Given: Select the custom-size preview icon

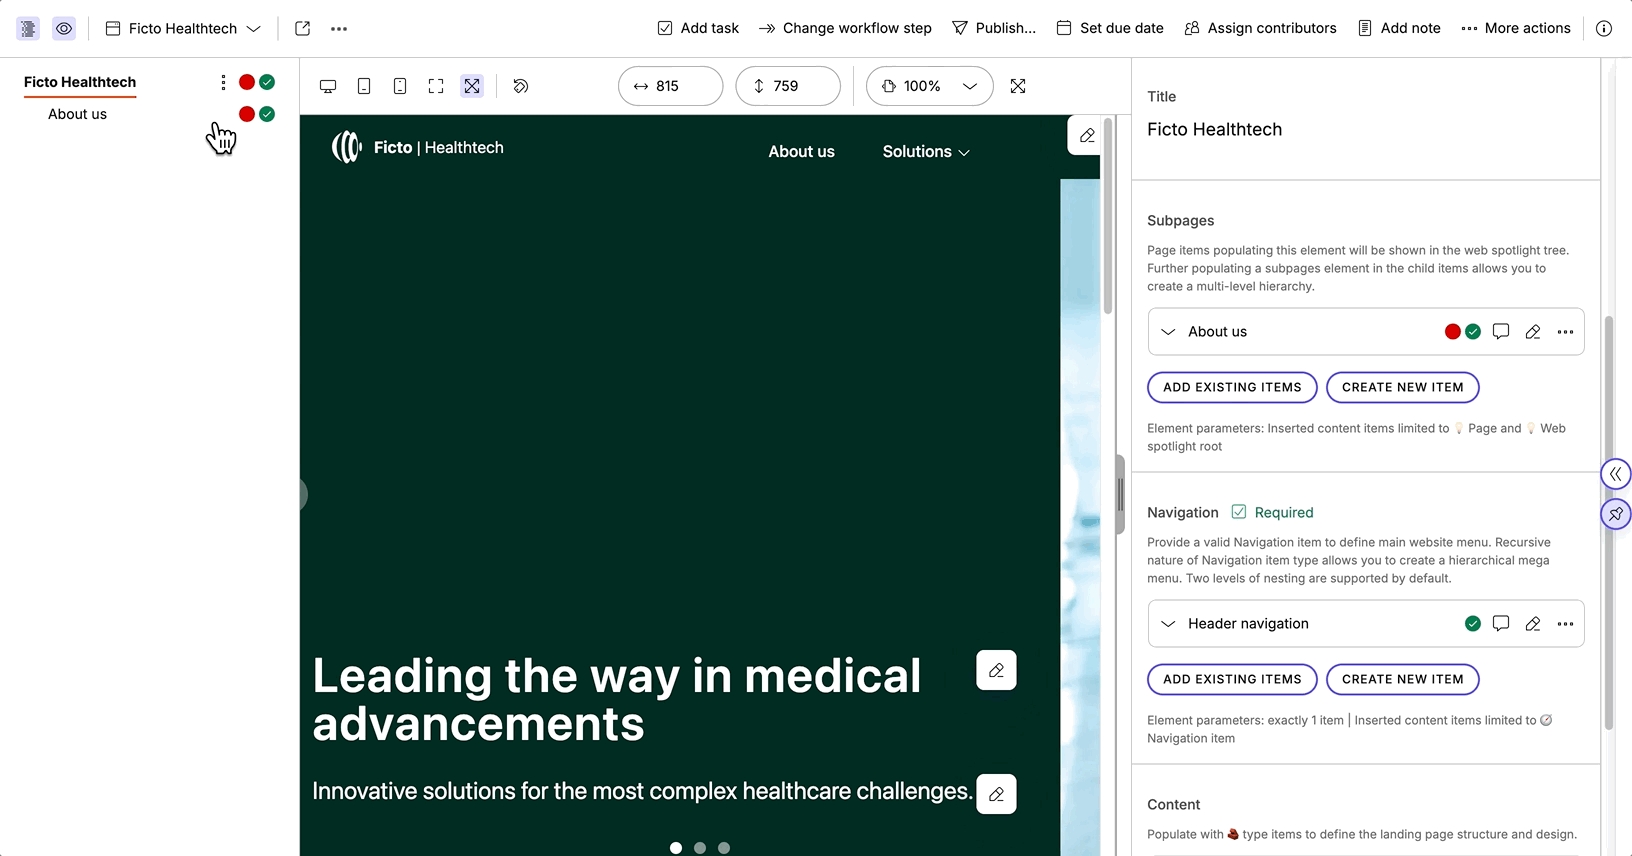Looking at the screenshot, I should (x=436, y=86).
